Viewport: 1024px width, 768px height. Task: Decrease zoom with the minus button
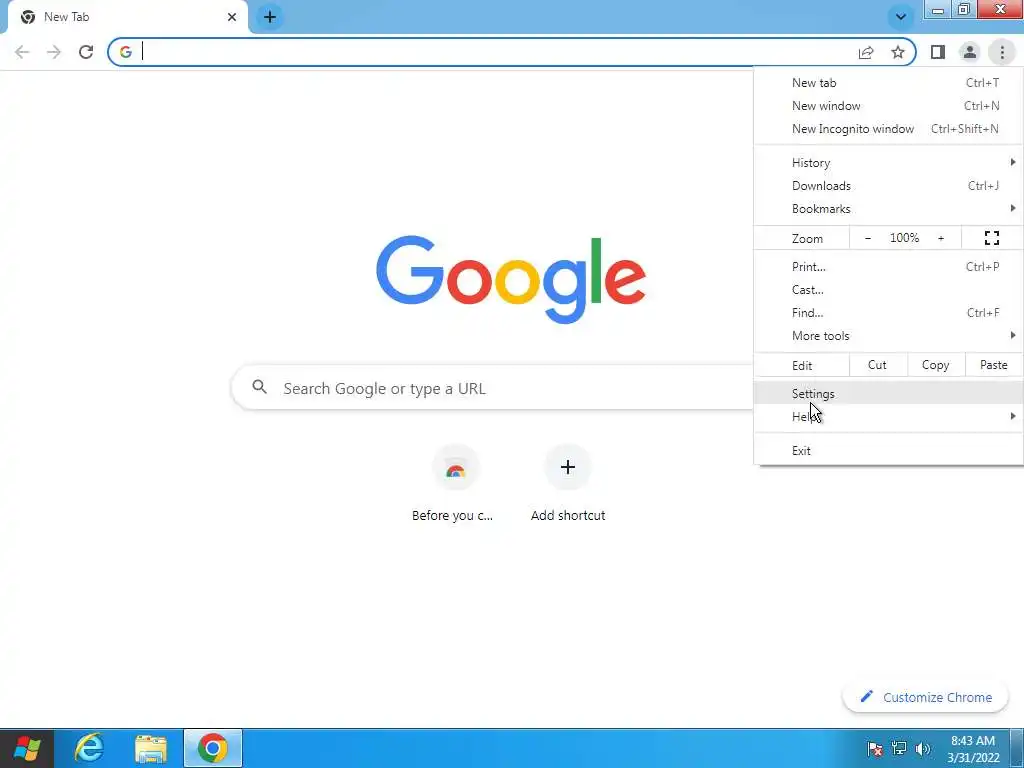(x=868, y=238)
